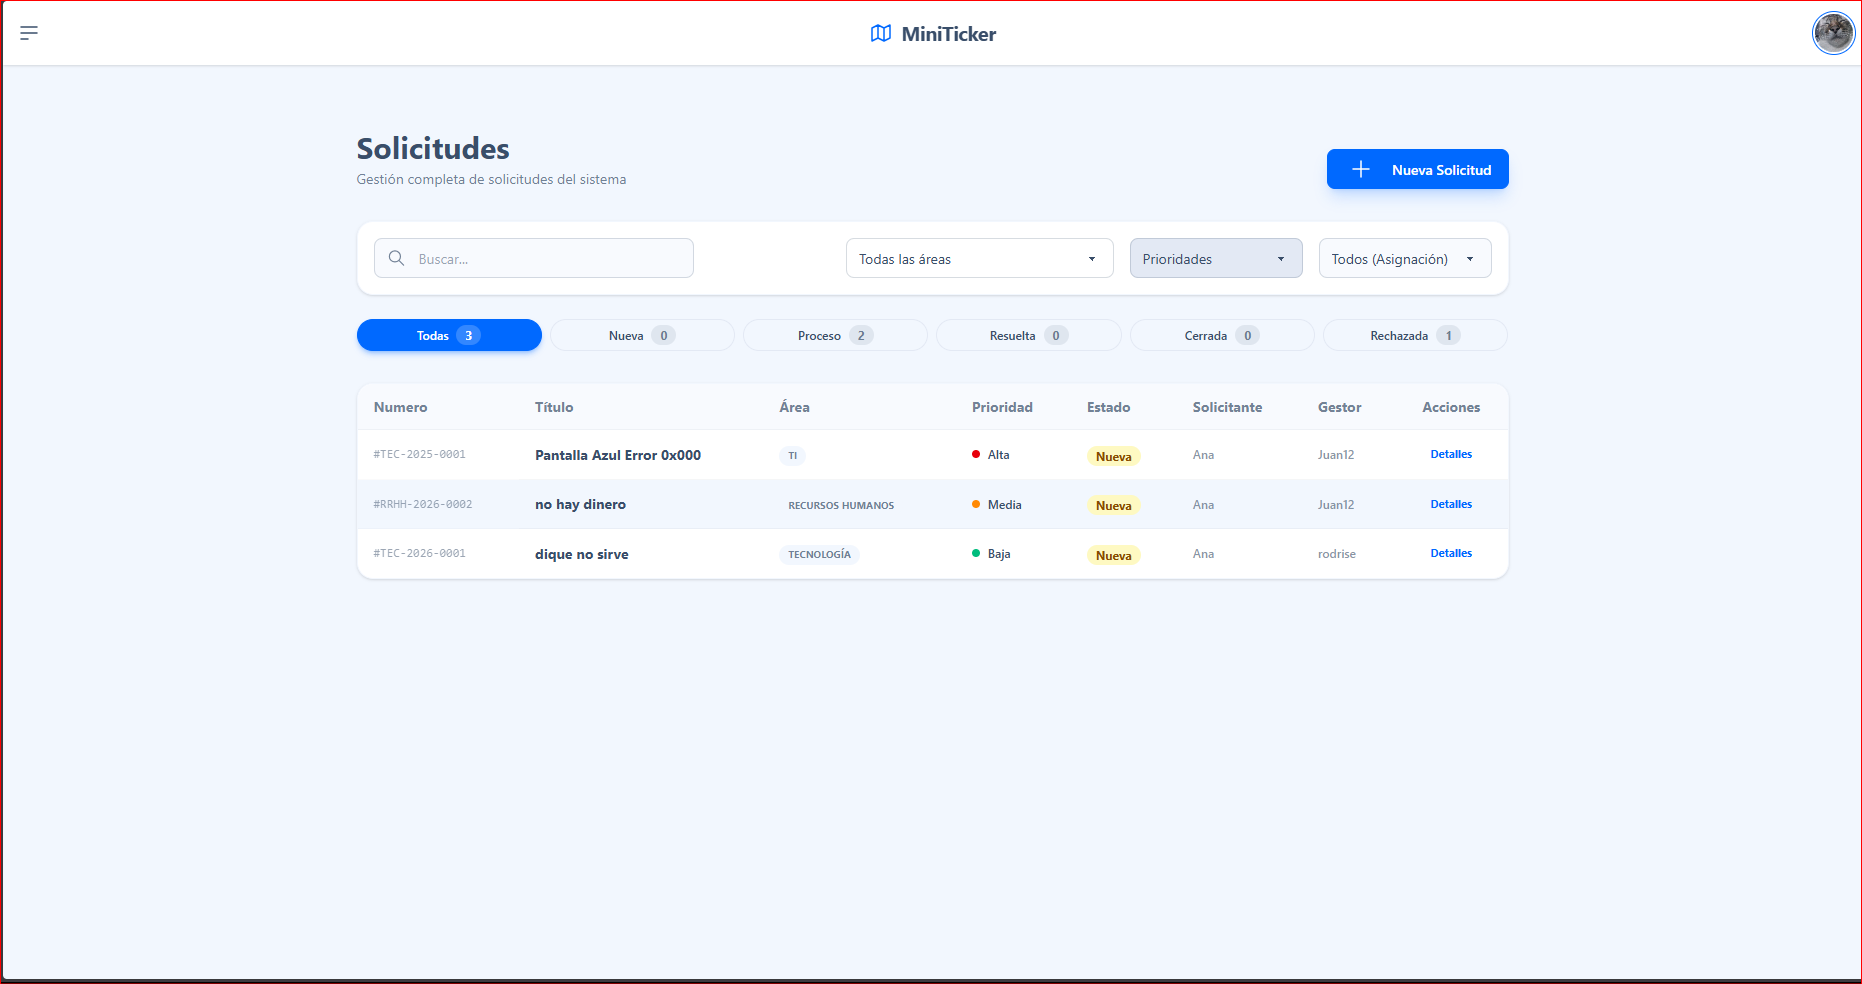
Task: Switch to the Proceso tab
Action: (x=834, y=336)
